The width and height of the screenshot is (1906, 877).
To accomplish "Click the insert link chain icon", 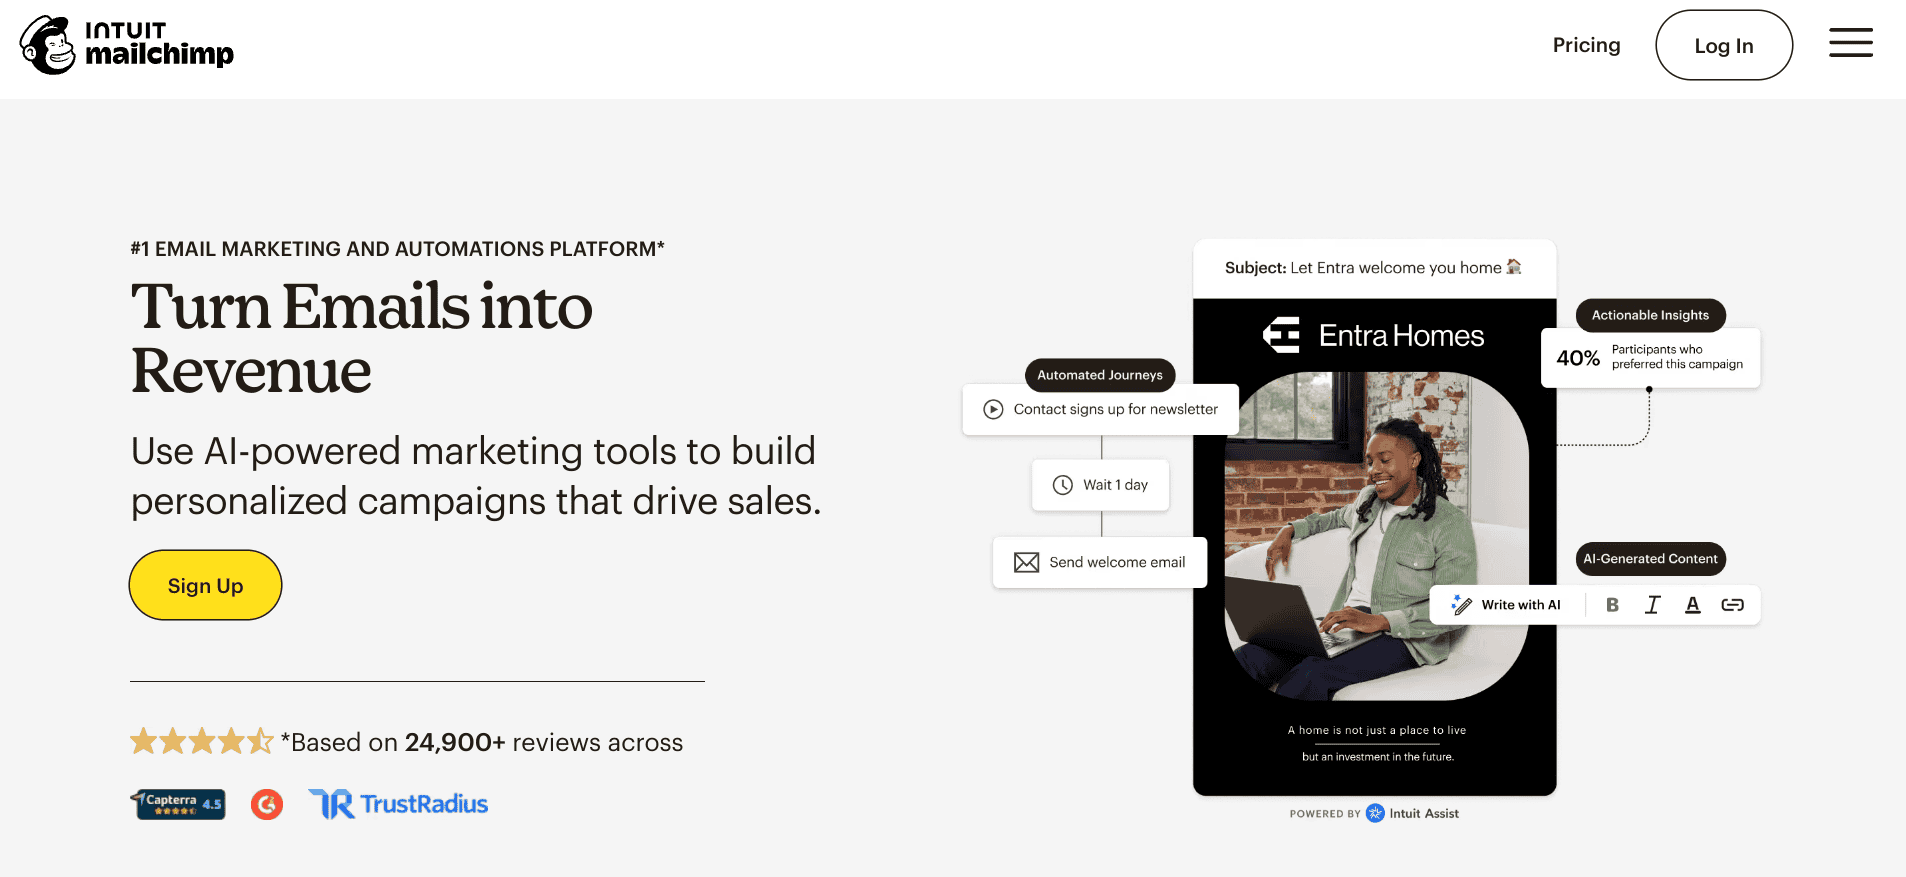I will pyautogui.click(x=1732, y=605).
